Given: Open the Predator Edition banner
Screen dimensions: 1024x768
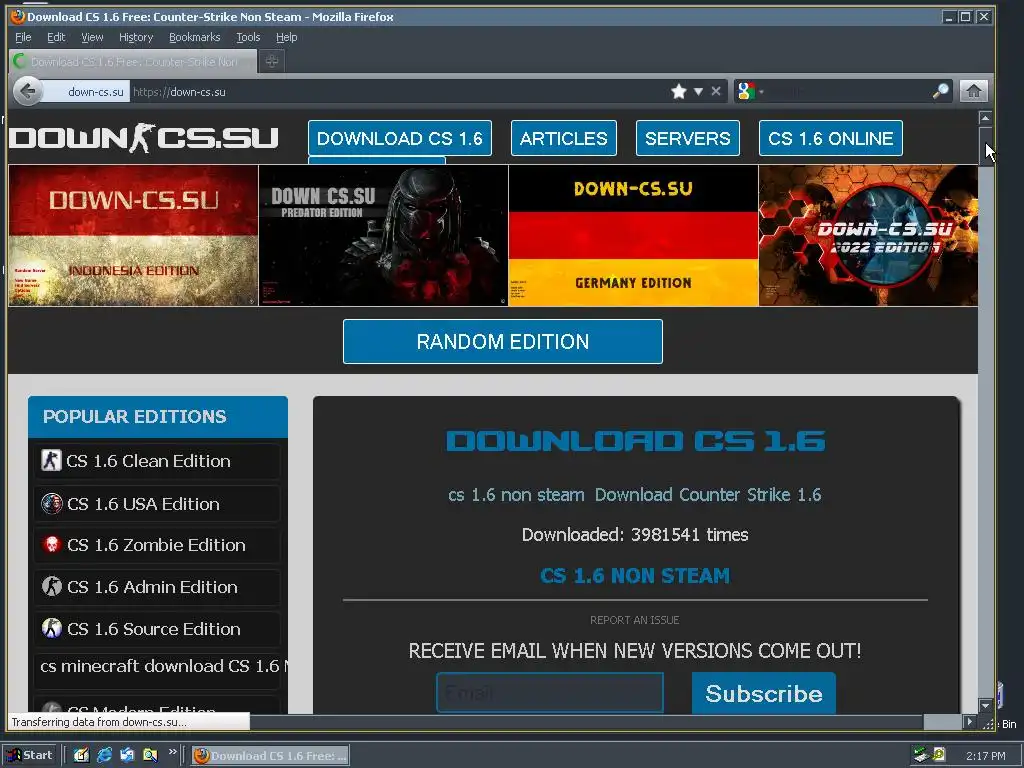Looking at the screenshot, I should pos(383,235).
